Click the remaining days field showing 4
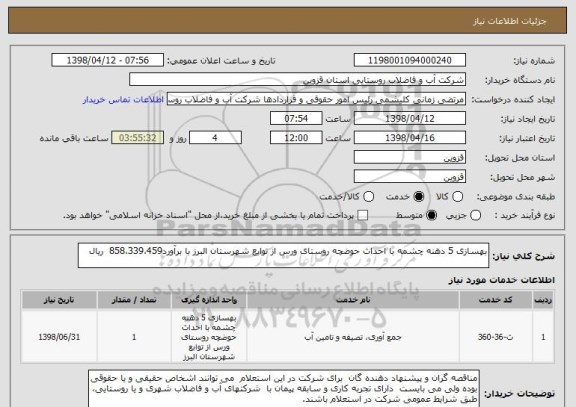576x407 pixels. (215, 138)
